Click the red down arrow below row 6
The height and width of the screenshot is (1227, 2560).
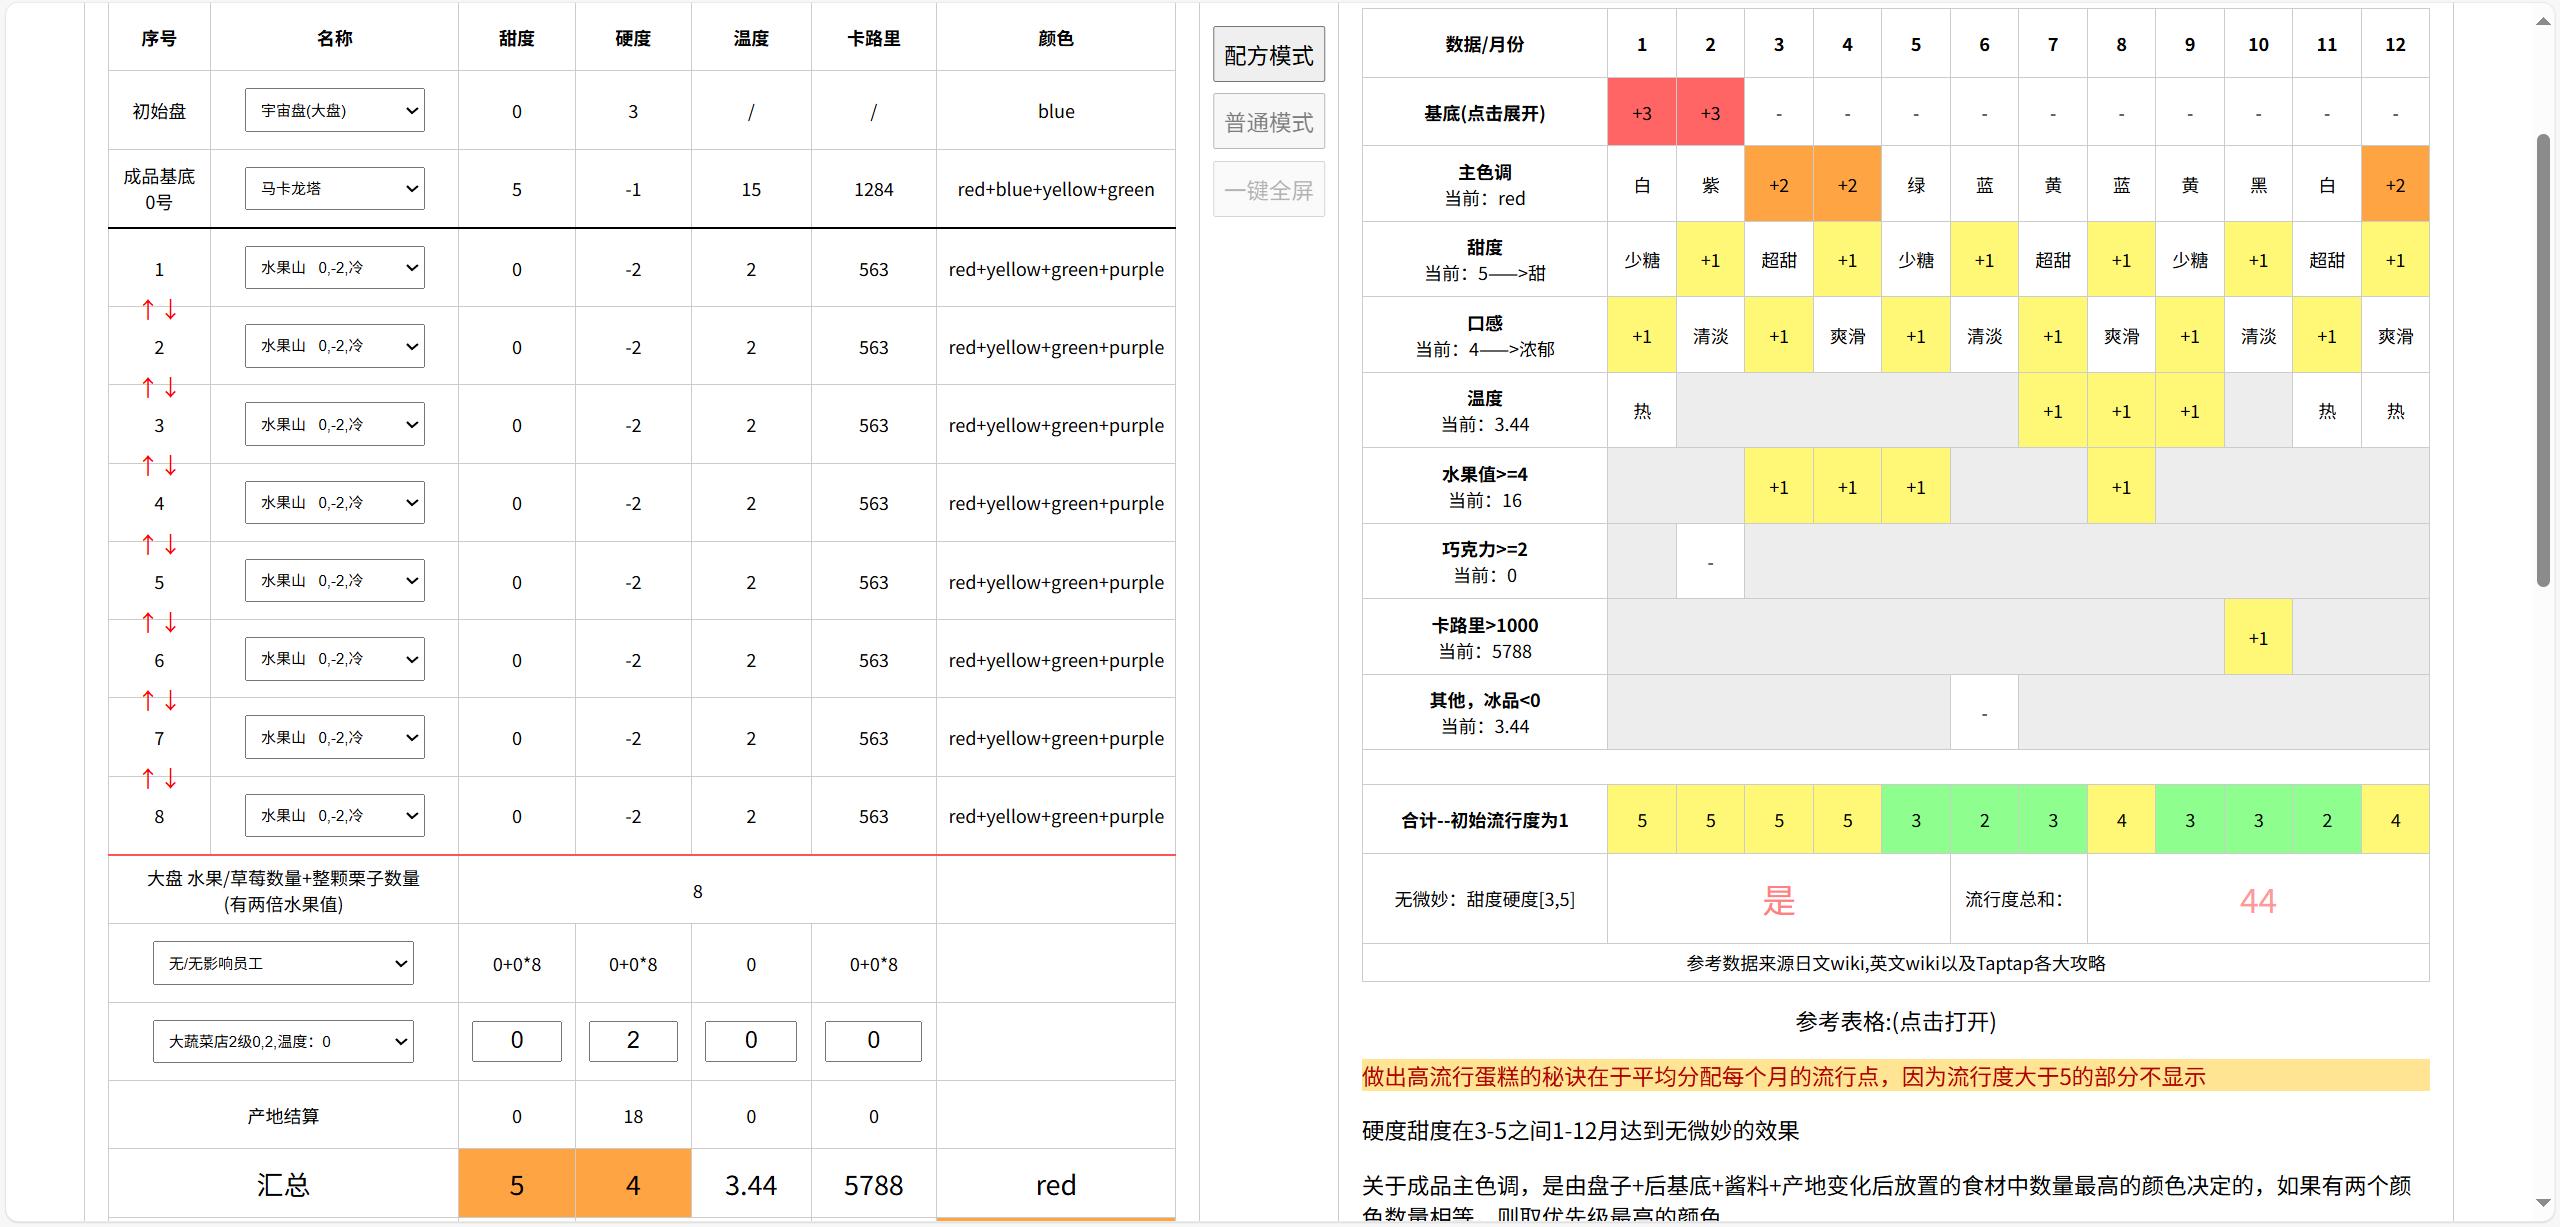(x=171, y=701)
